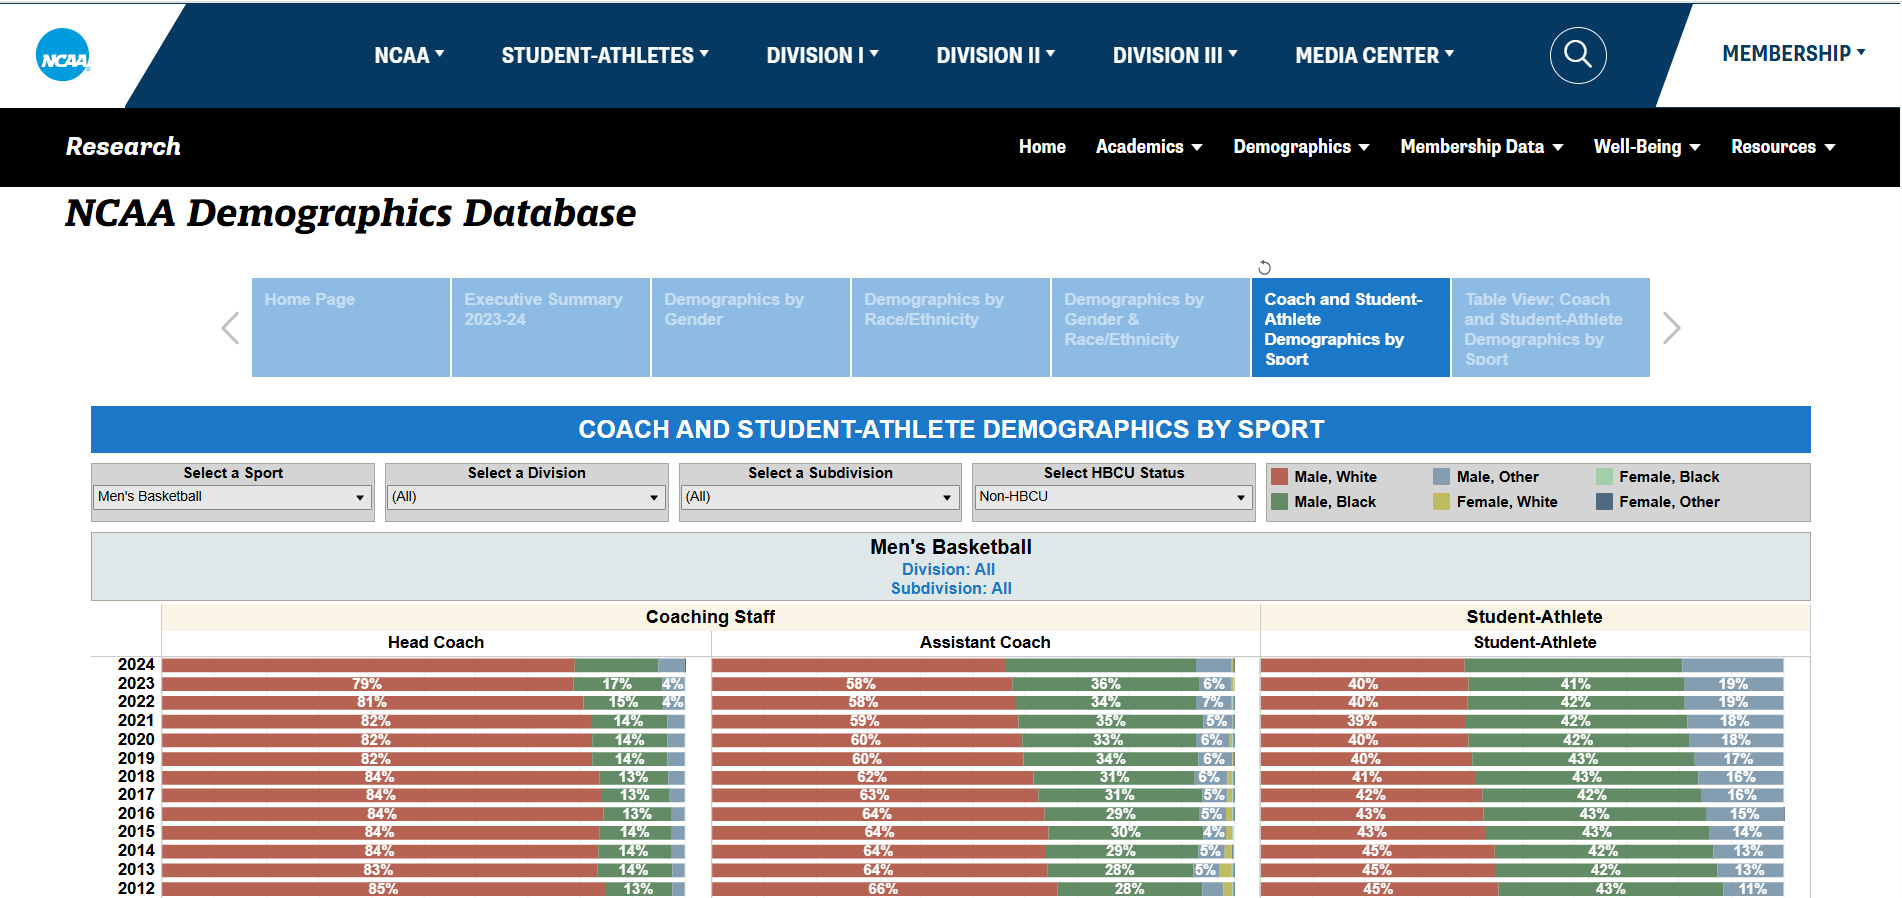Click the Male, Other legend swatch
This screenshot has height=898, width=1902.
(1441, 477)
